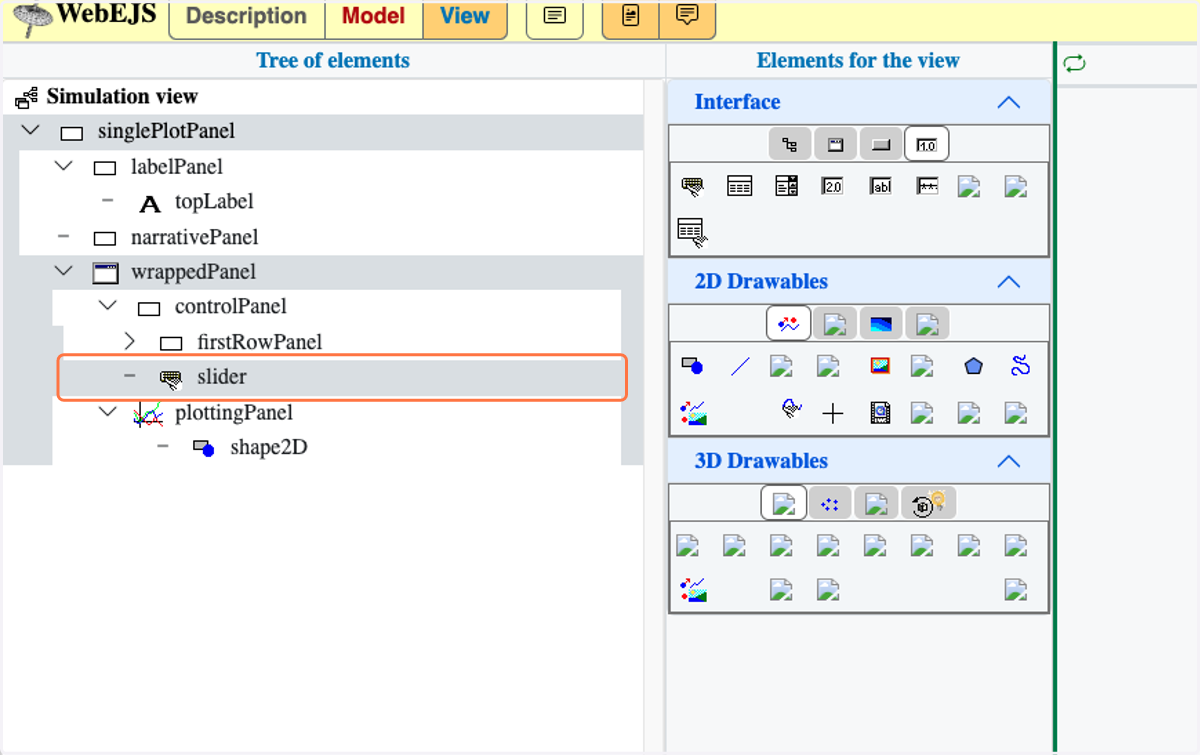Collapse the Interface palette section
Viewport: 1200px width, 755px height.
point(1009,102)
